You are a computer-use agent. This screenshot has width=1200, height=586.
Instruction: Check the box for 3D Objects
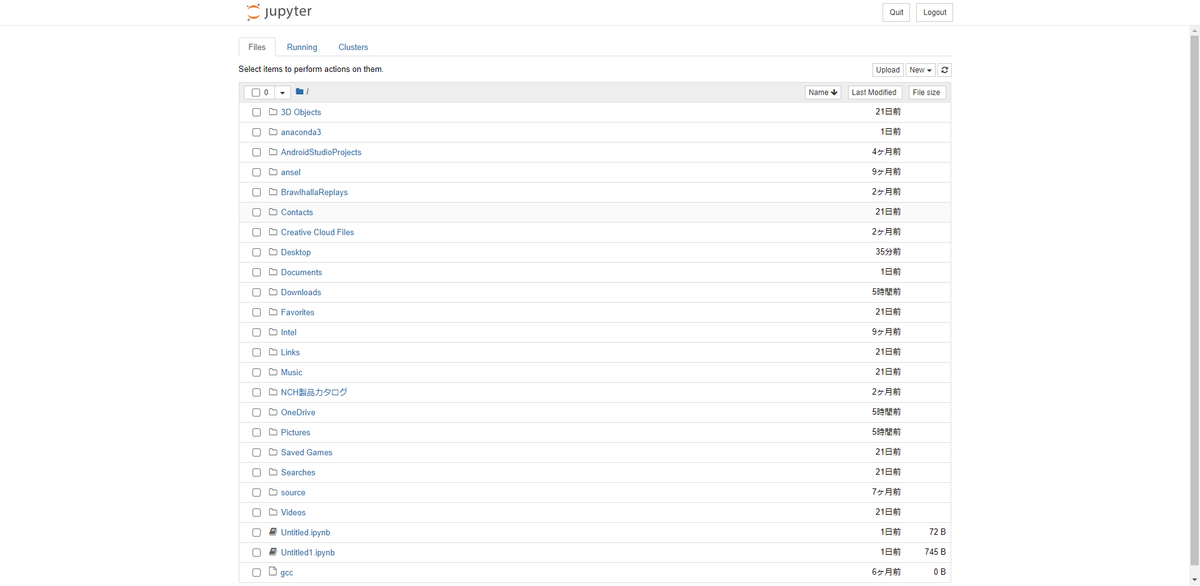(256, 112)
